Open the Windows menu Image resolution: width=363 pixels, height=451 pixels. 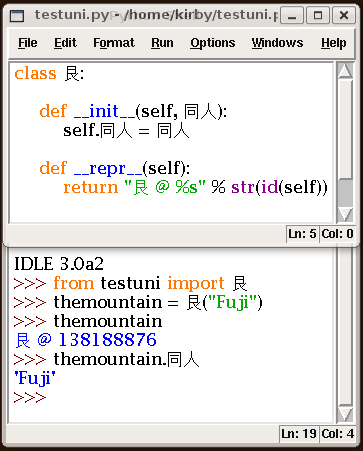[277, 43]
